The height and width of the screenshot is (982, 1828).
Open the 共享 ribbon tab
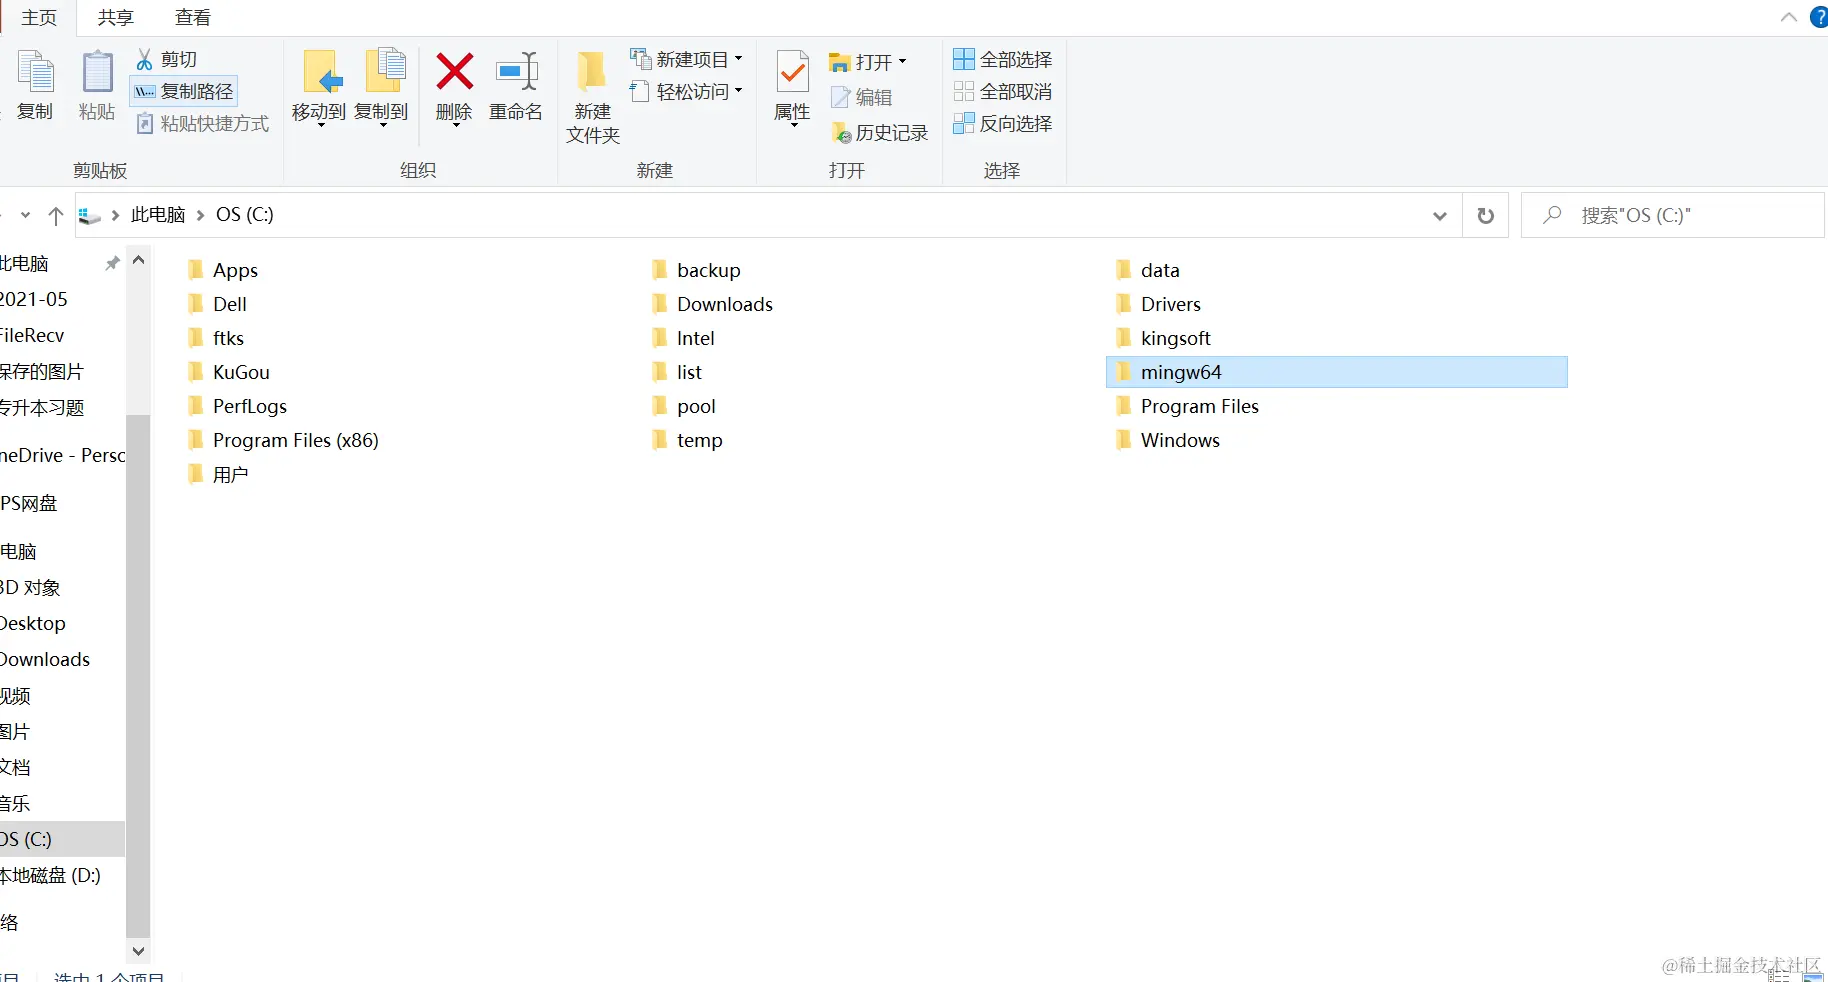115,17
